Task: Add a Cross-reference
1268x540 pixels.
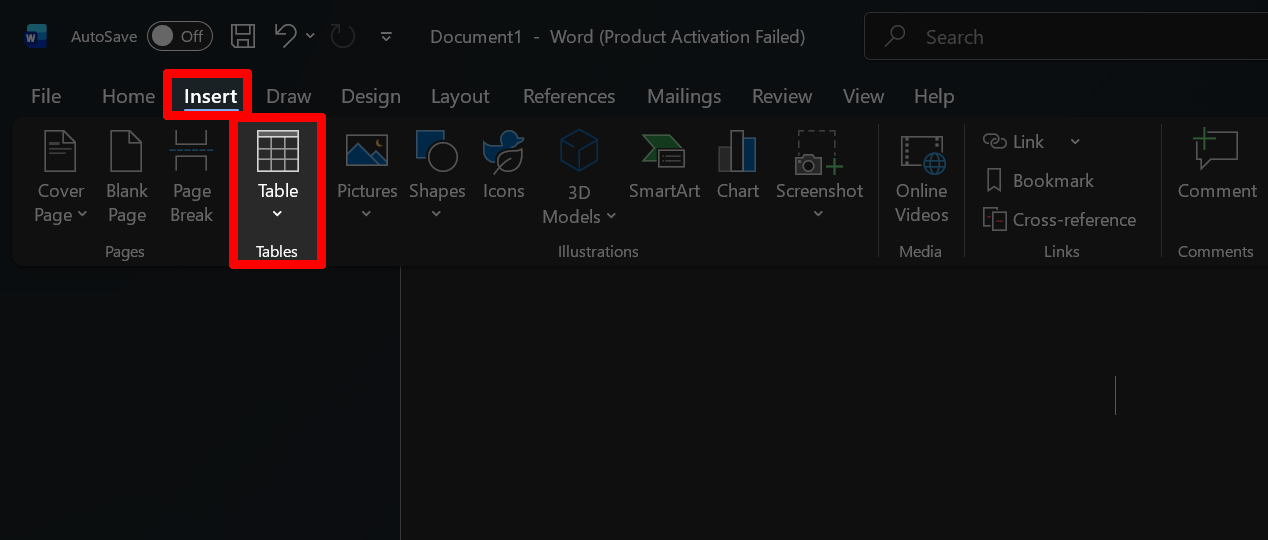Action: pyautogui.click(x=1060, y=220)
